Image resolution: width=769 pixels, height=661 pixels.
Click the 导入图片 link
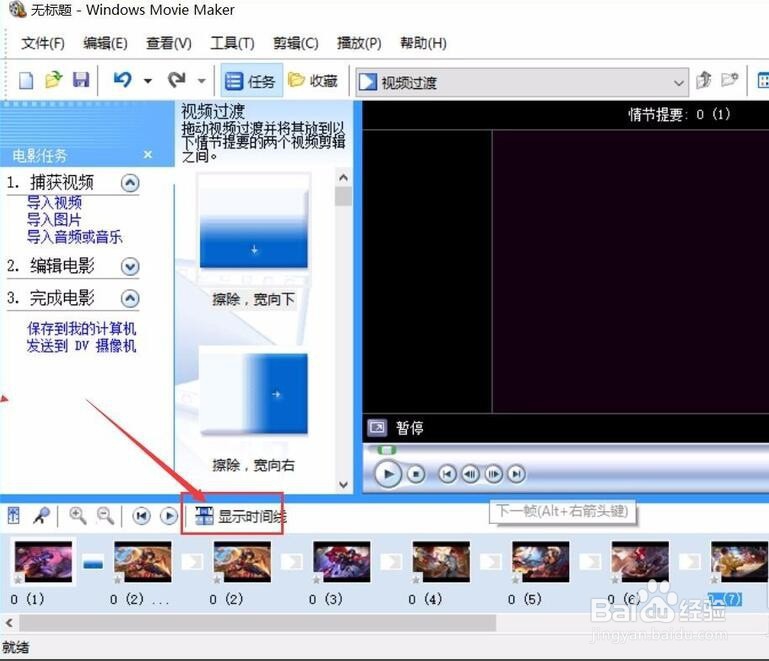tap(54, 220)
